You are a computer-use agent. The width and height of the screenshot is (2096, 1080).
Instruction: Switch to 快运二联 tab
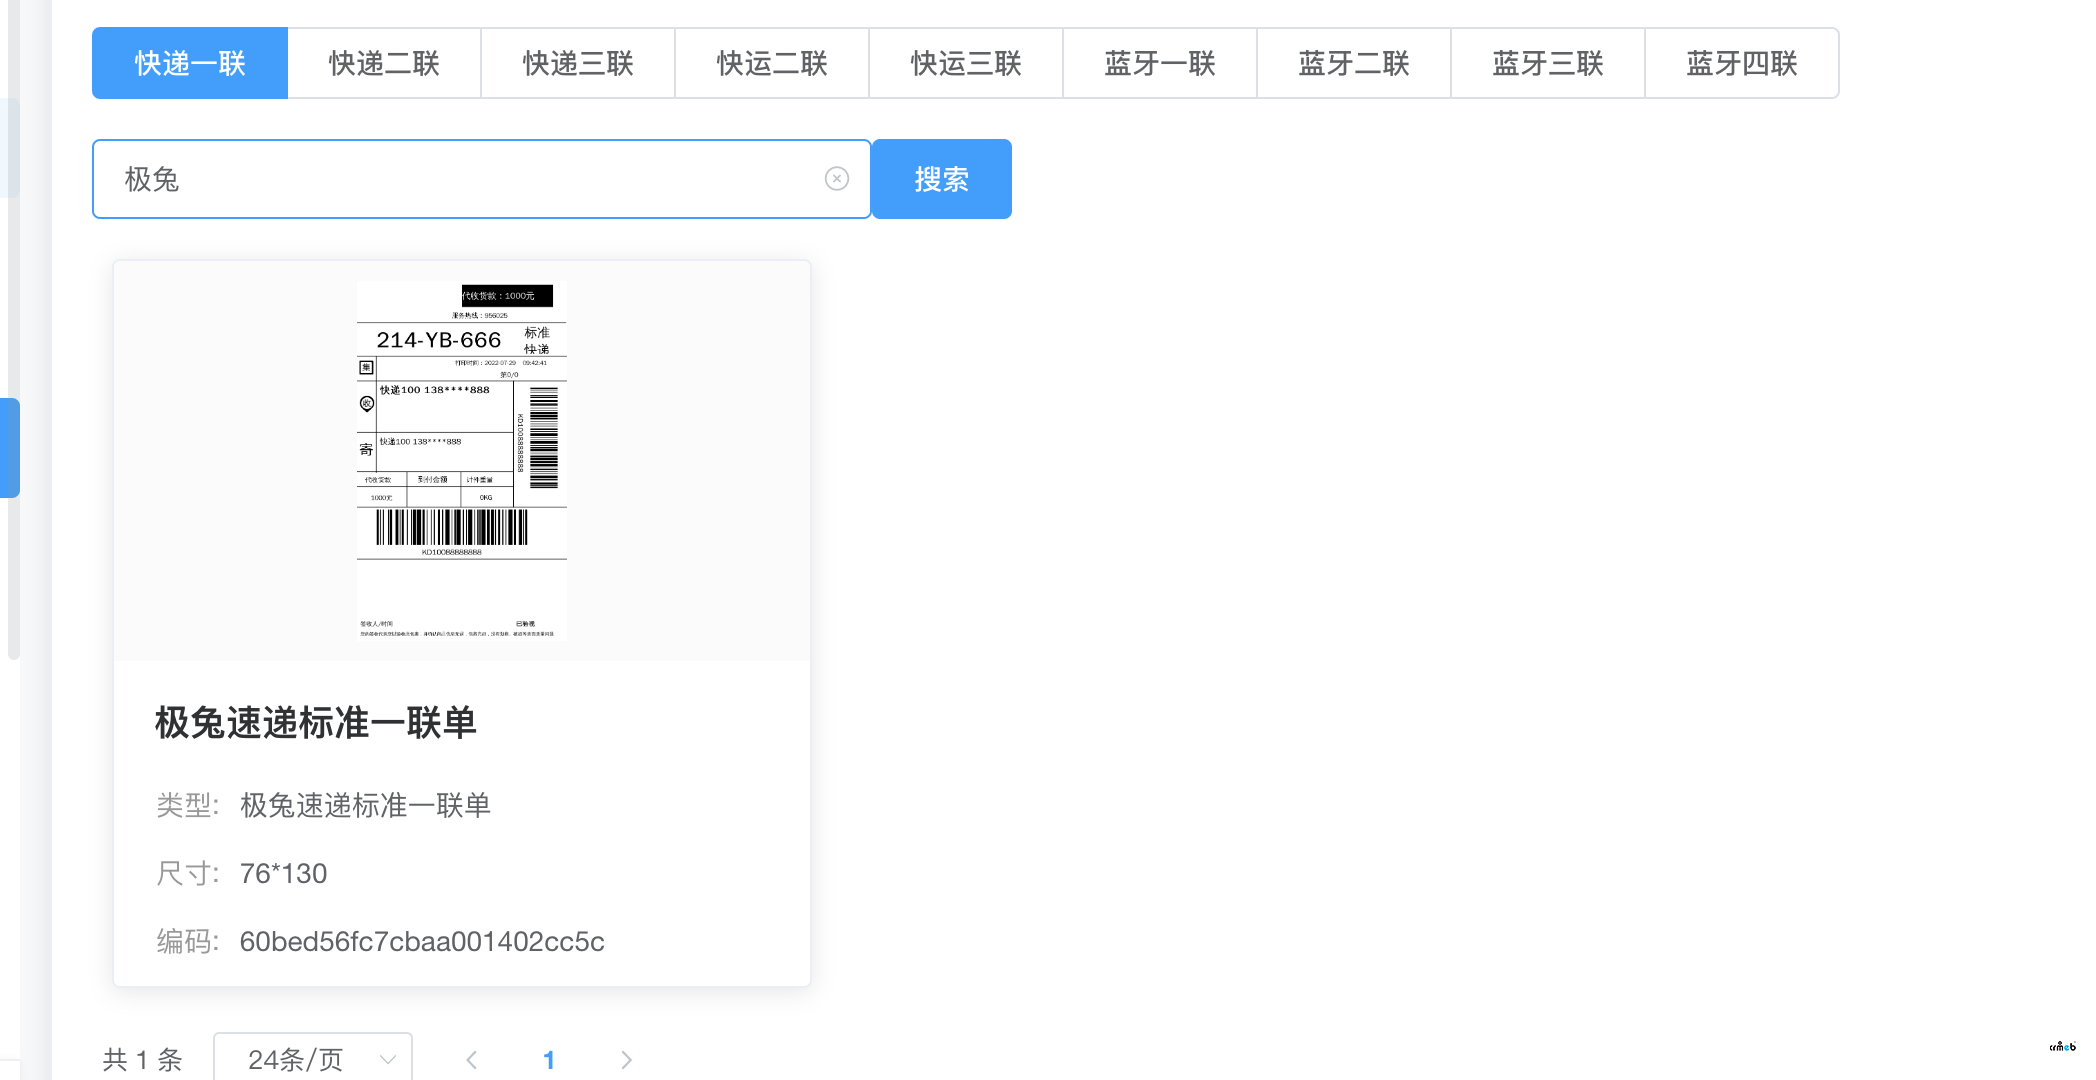pos(772,63)
